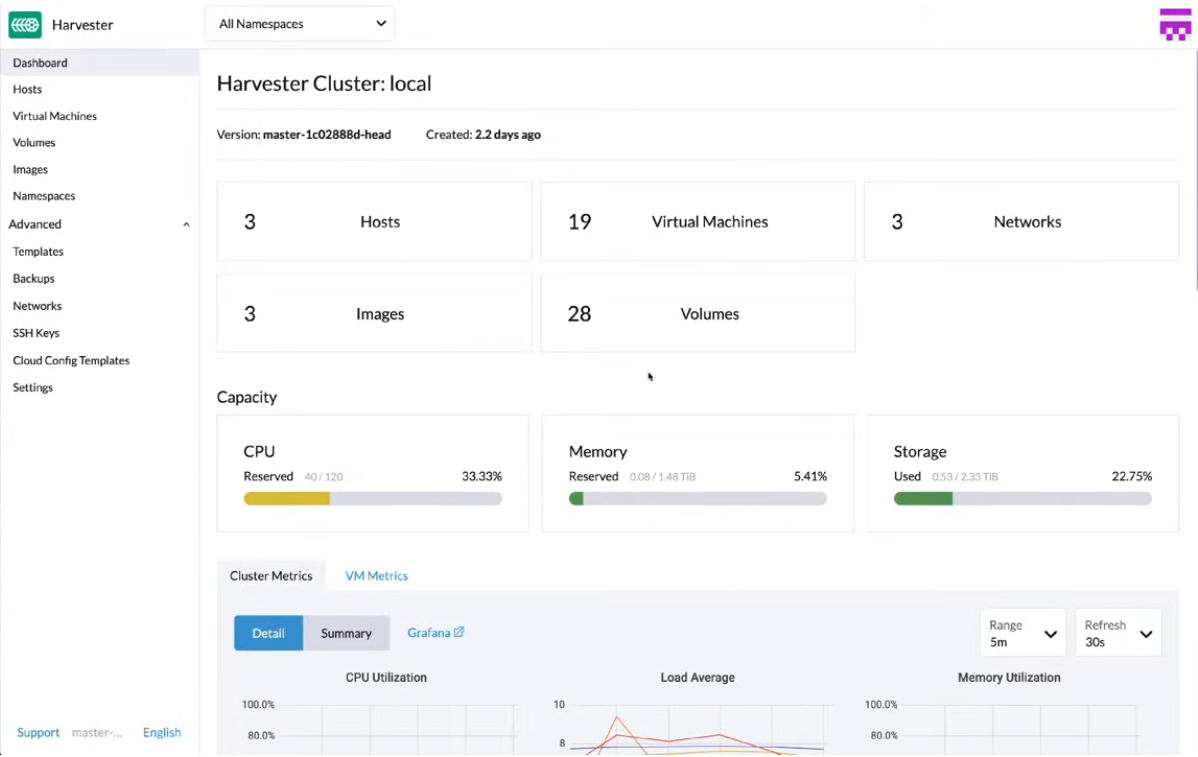The image size is (1198, 757).
Task: Click the 5.41% memory value
Action: 810,476
